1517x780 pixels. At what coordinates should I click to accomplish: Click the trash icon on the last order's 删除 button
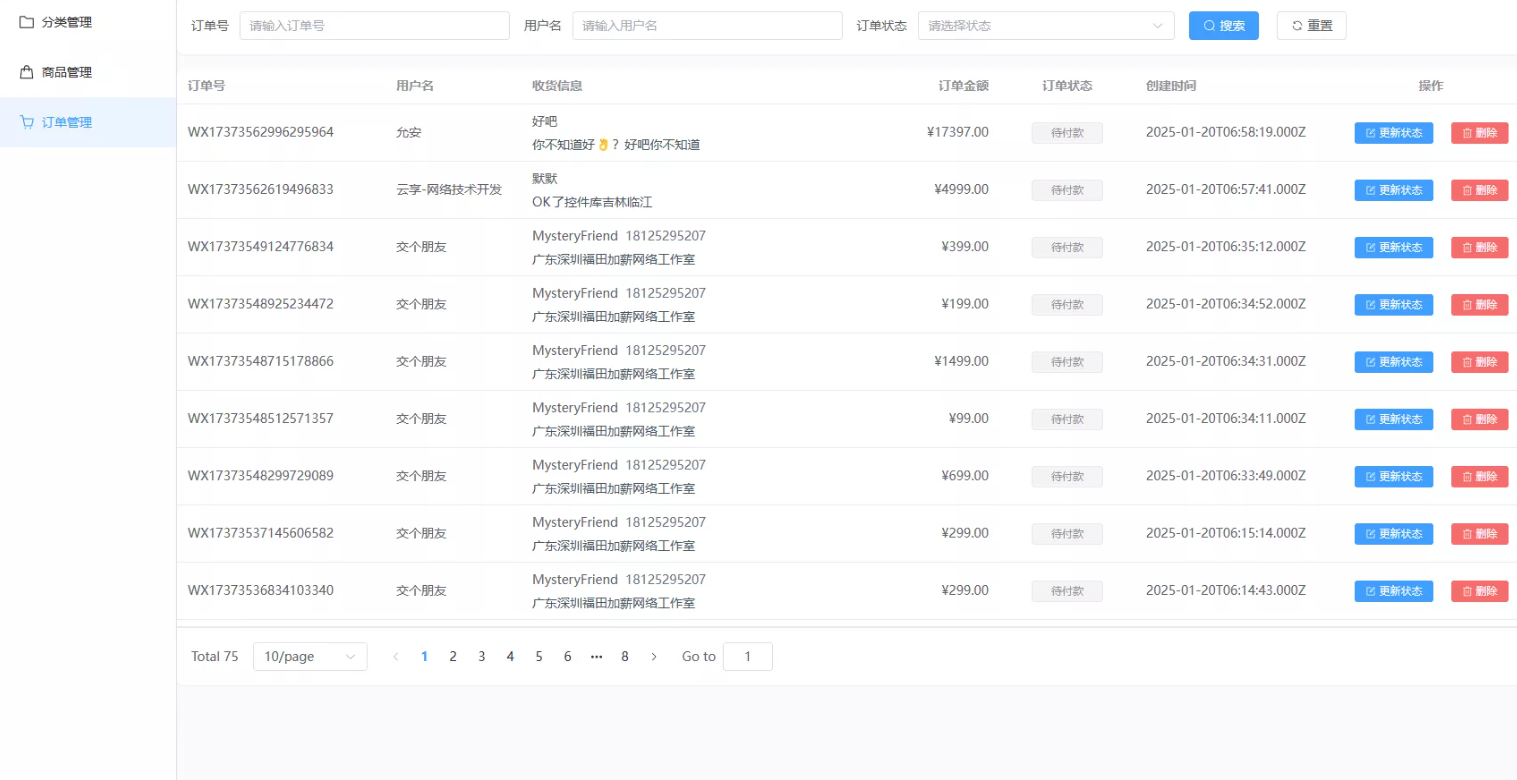click(x=1467, y=590)
